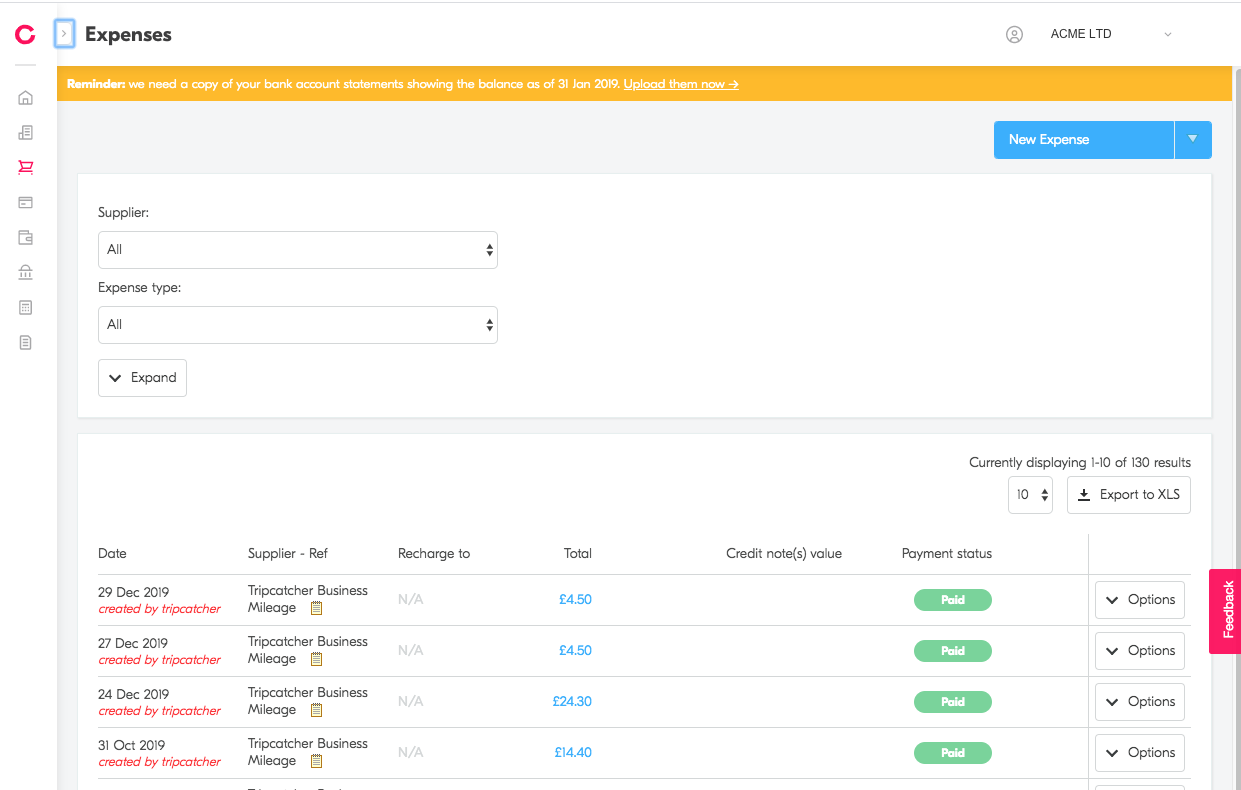Click the '27 Dec 2019' date cell
The image size is (1241, 790).
click(x=133, y=644)
